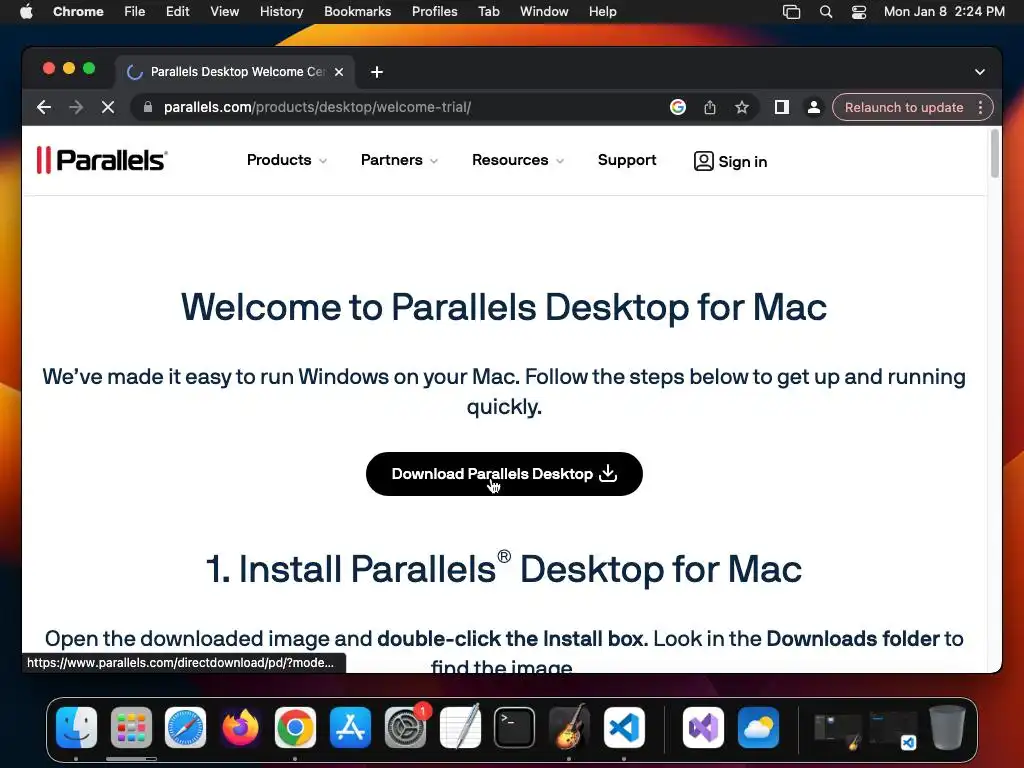
Task: Open the View menu
Action: click(x=225, y=11)
